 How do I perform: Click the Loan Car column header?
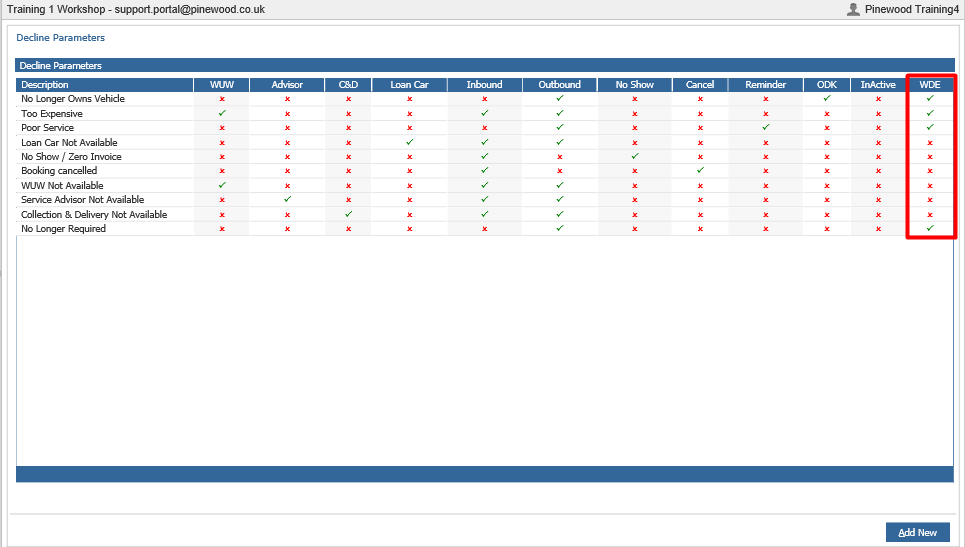point(409,85)
